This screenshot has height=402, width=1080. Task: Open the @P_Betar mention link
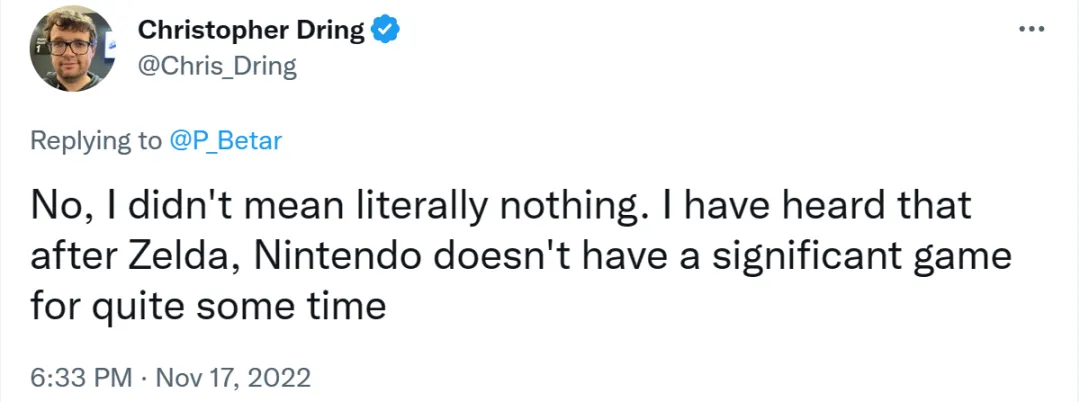click(x=224, y=141)
